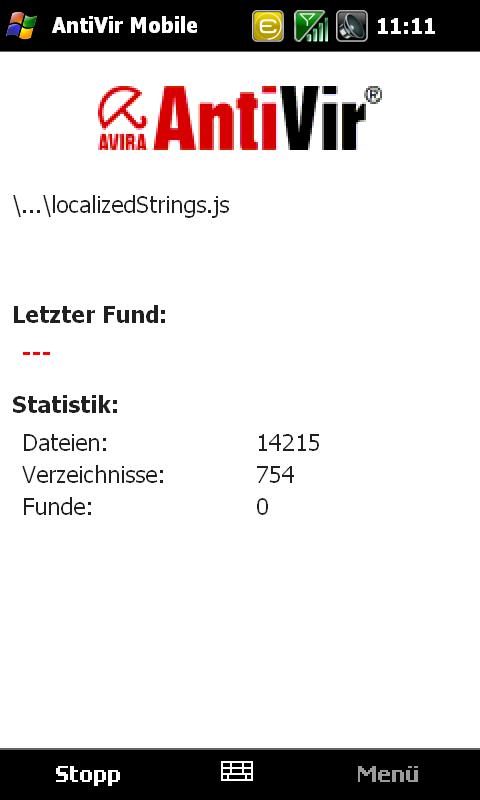The height and width of the screenshot is (800, 480).
Task: Click the AntiVir Mobile title text
Action: (x=124, y=26)
